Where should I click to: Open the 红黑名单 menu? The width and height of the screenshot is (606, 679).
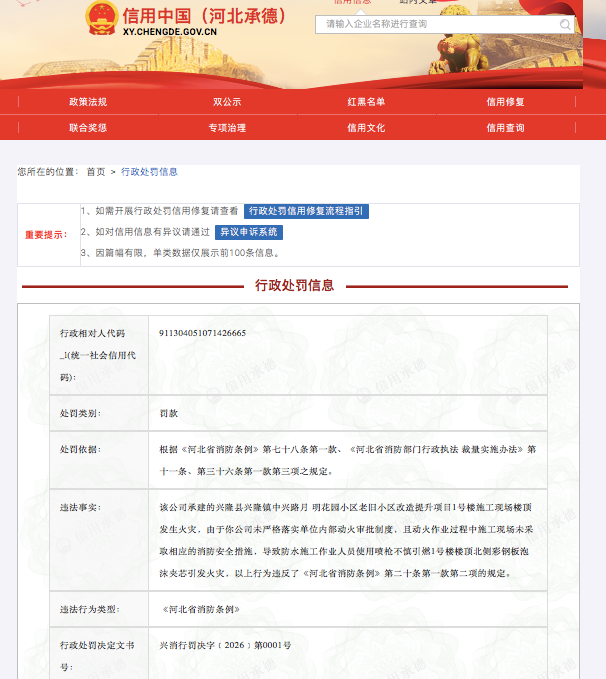366,102
